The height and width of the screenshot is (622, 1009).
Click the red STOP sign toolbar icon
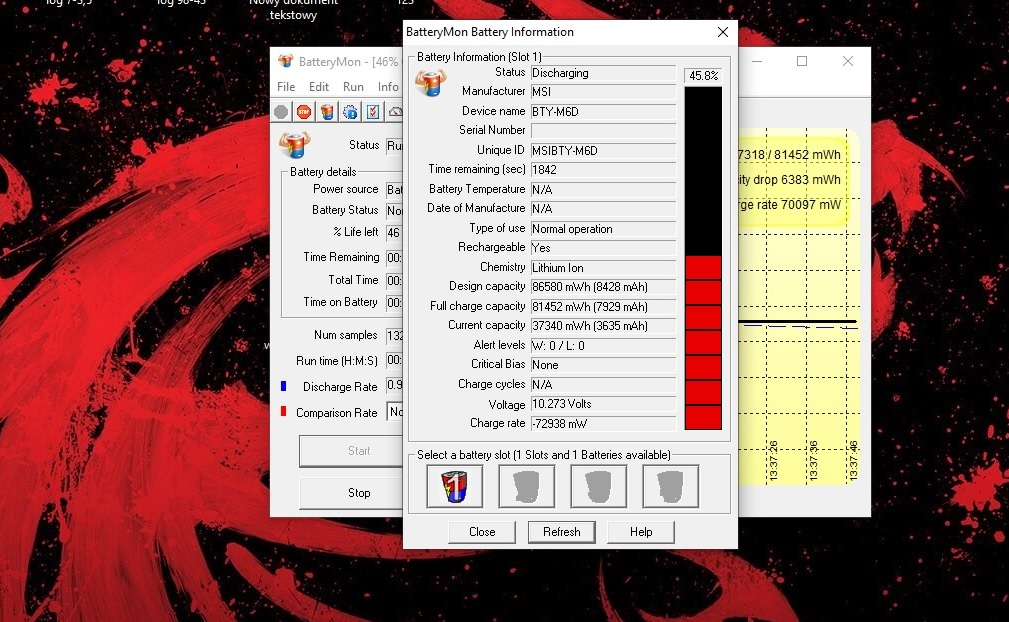(304, 112)
